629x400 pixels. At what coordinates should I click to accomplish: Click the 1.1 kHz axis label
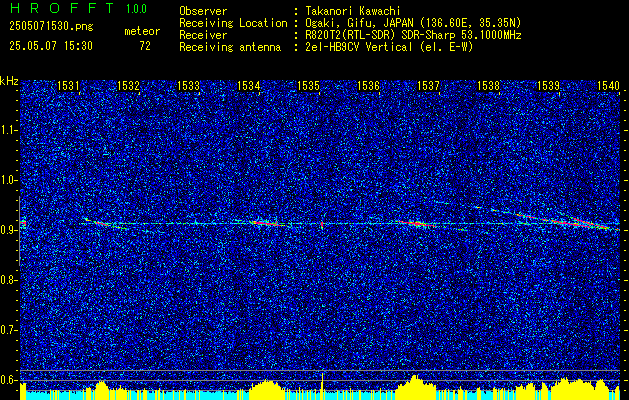click(x=9, y=130)
